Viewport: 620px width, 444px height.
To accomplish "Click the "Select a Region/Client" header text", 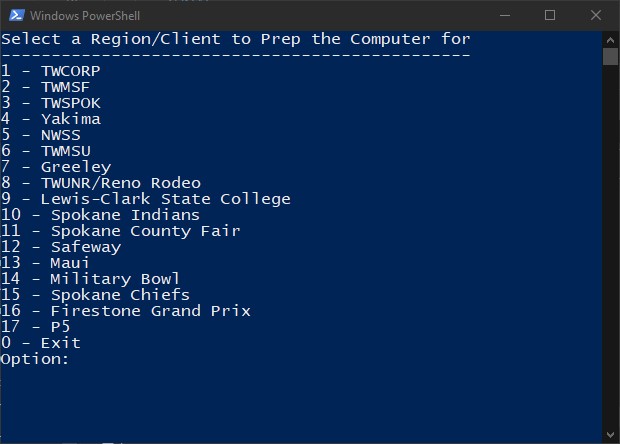I will point(235,39).
